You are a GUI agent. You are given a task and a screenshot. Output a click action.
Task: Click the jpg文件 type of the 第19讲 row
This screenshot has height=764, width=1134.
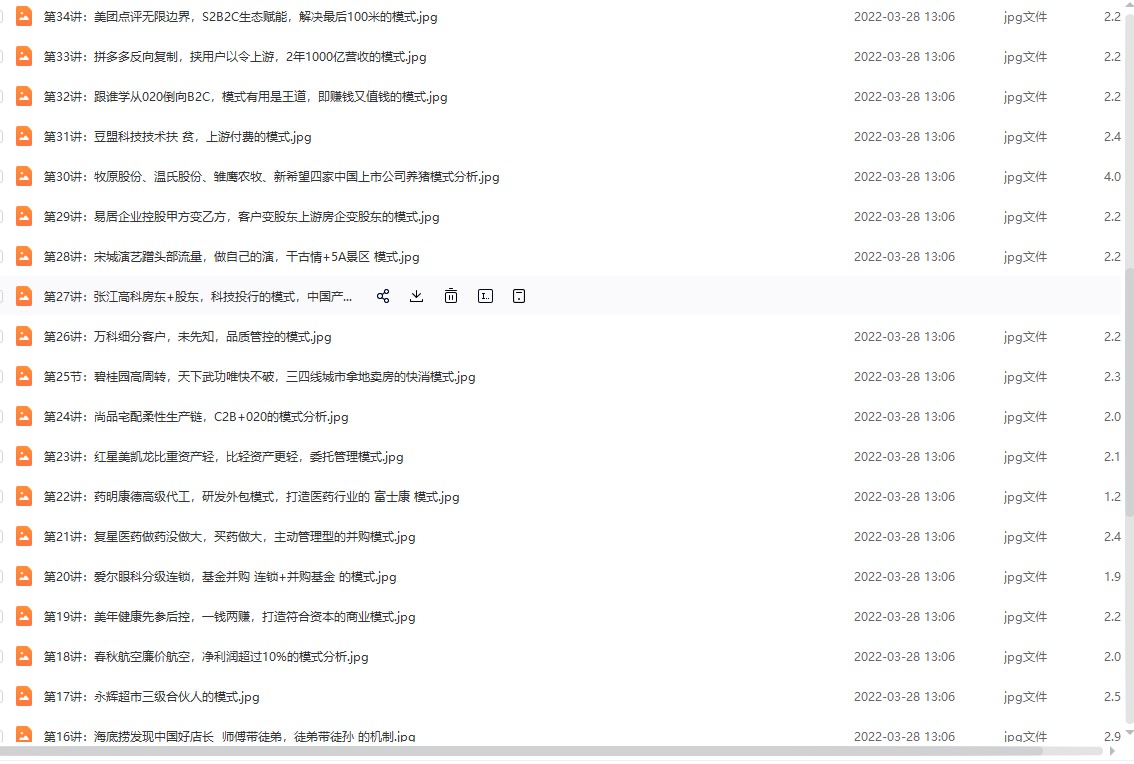pos(1025,617)
